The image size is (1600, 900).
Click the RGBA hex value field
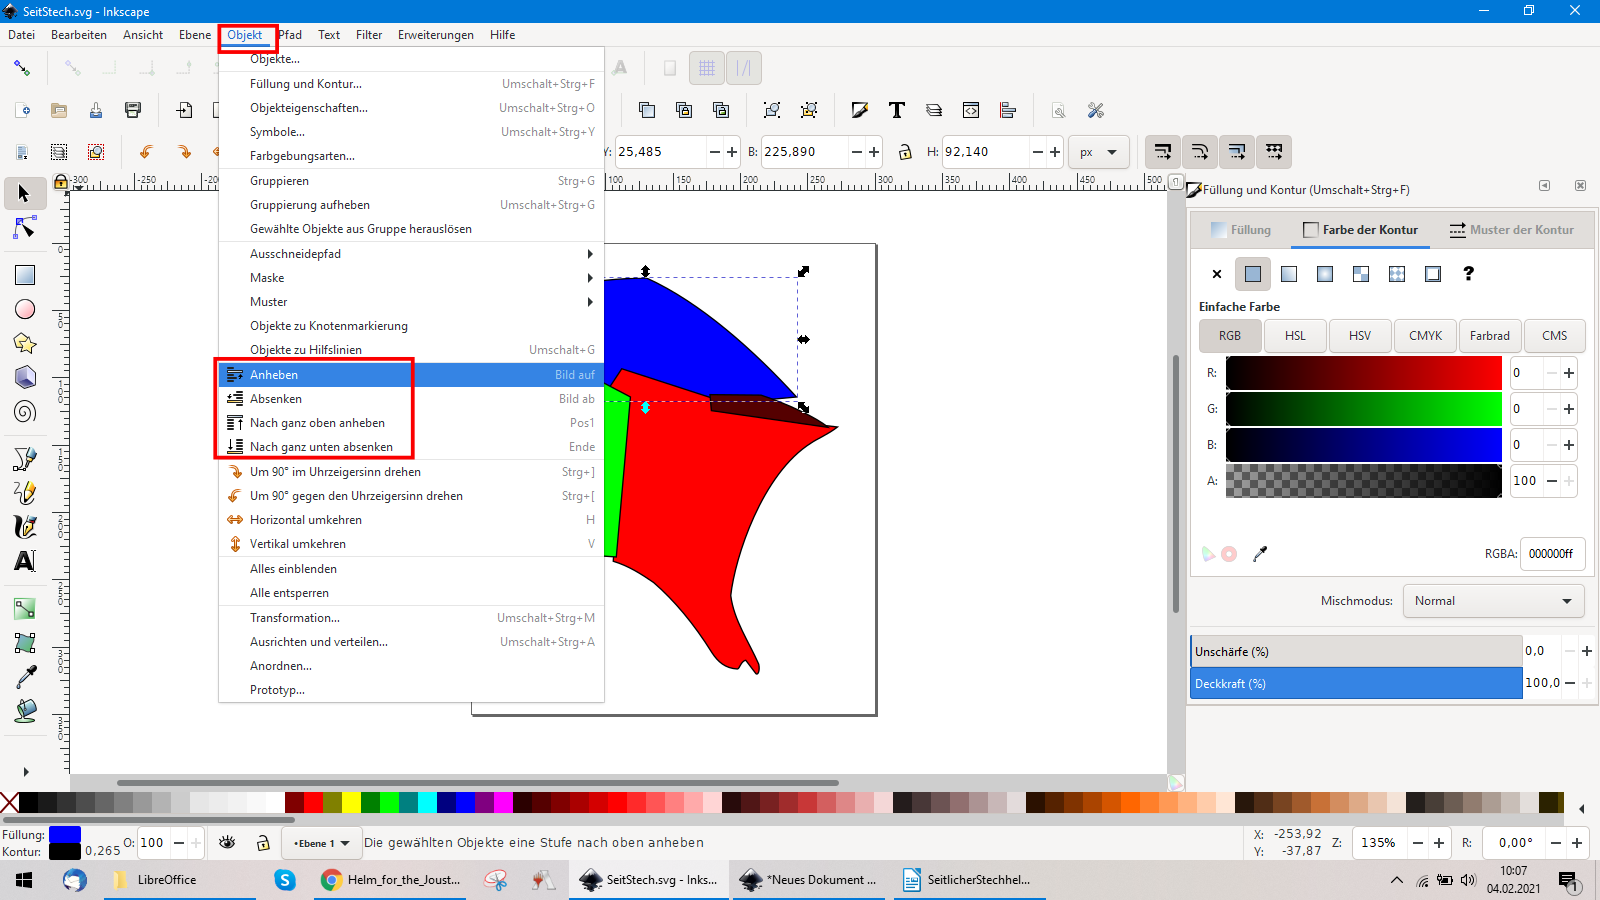click(x=1551, y=554)
